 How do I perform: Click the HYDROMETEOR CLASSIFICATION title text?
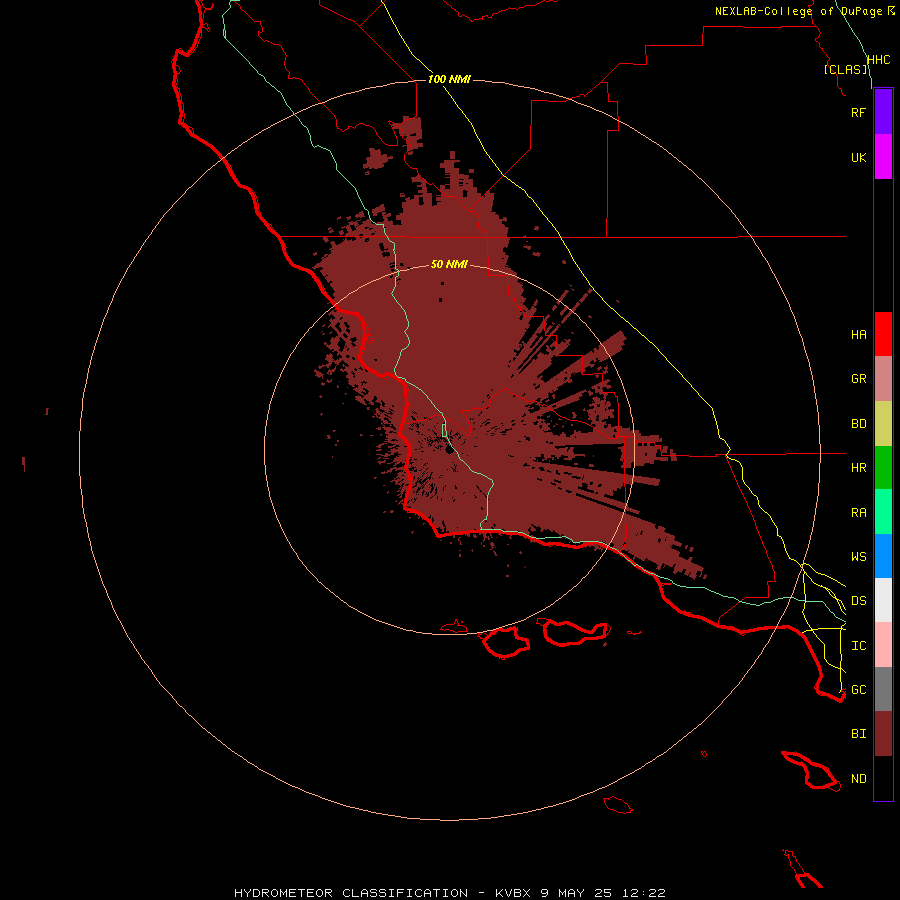(351, 893)
